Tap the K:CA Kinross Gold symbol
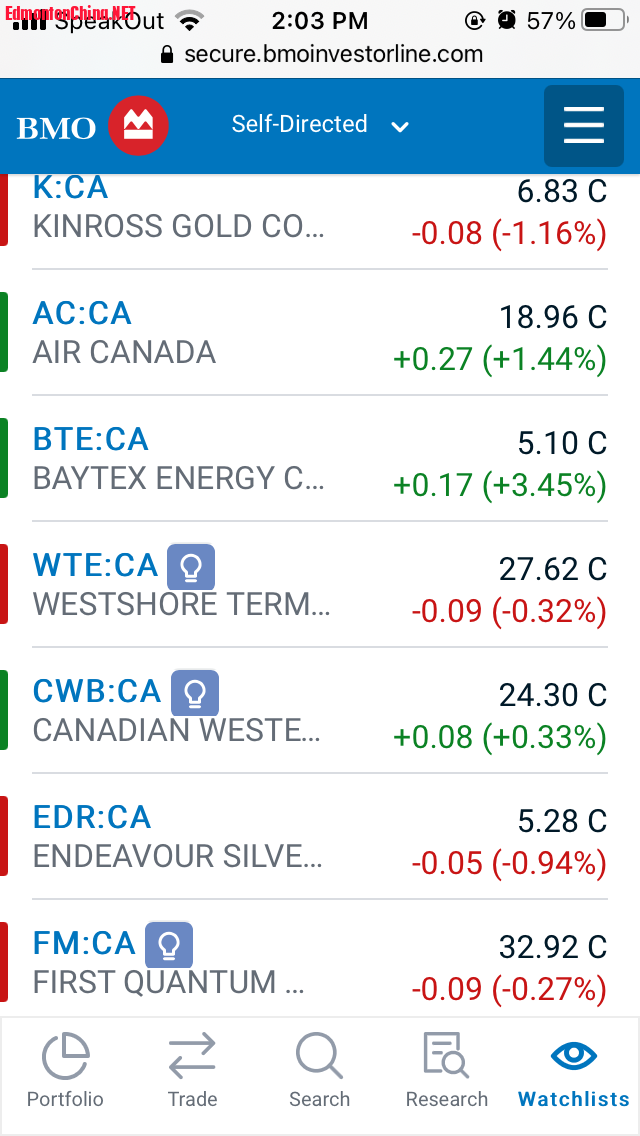 [x=70, y=188]
